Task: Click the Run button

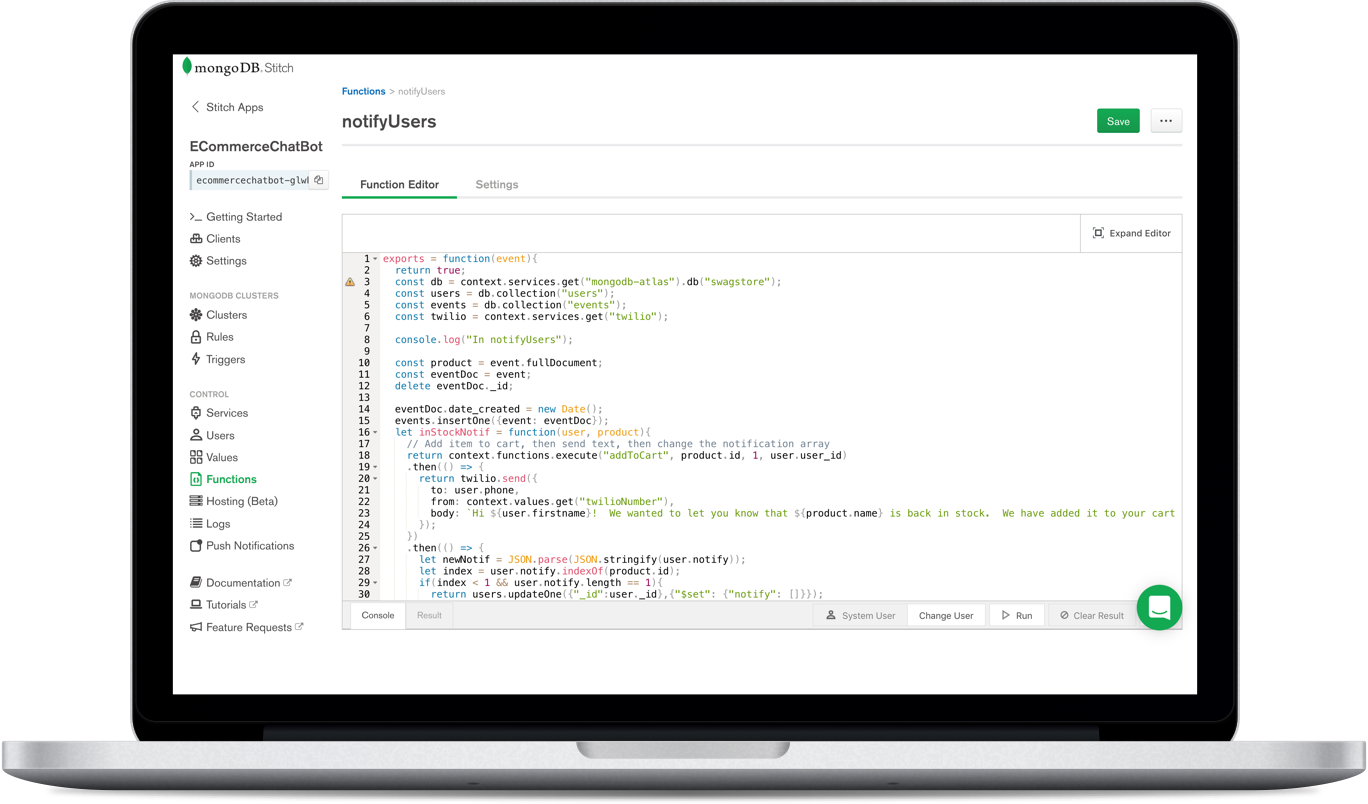Action: point(1017,616)
